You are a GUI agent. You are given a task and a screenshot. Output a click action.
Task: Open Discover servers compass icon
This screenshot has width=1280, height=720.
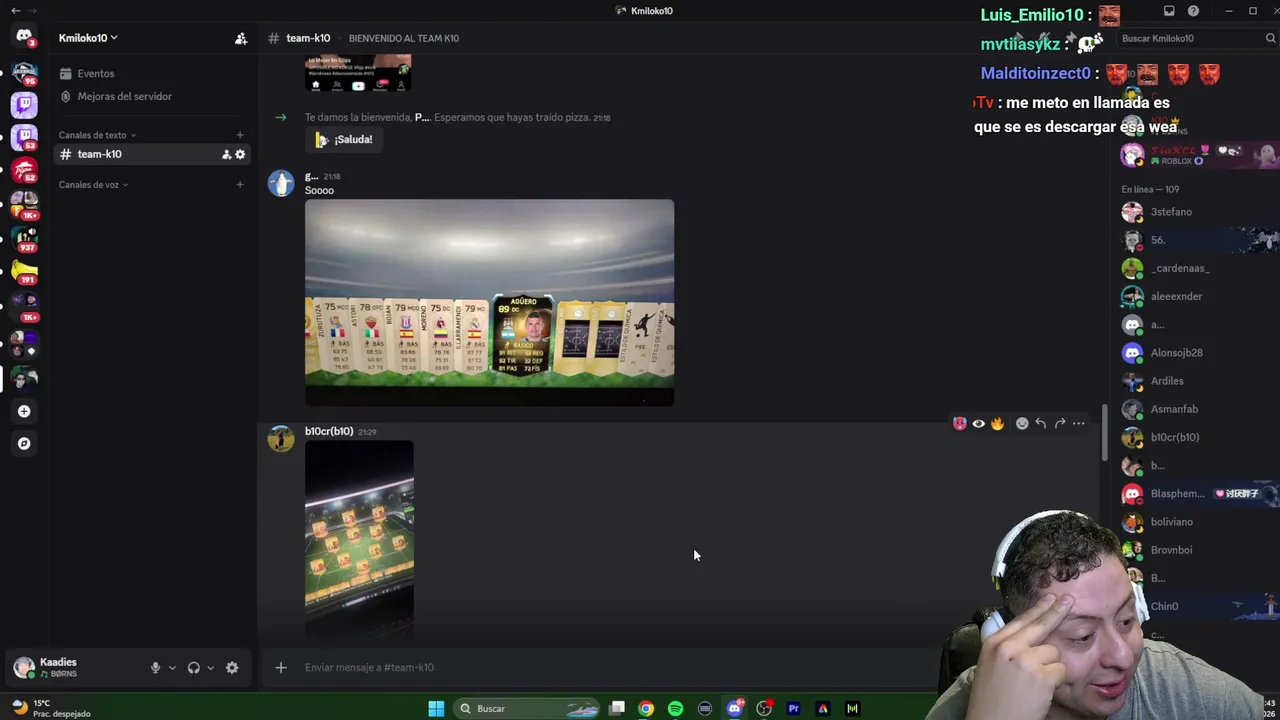tap(24, 443)
